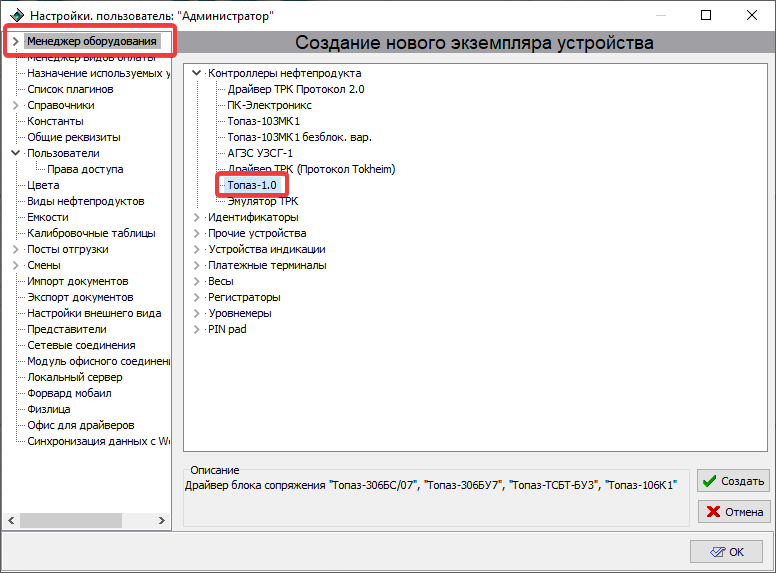The image size is (776, 573).
Task: Select Драйвер ТРК Протокол 2.0 device
Action: 296,89
